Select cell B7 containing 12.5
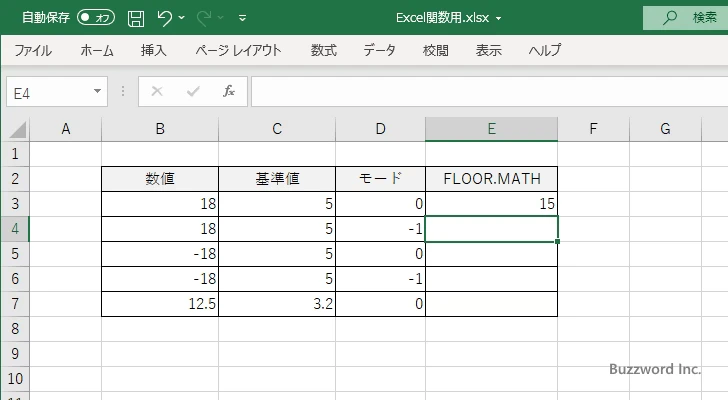The height and width of the screenshot is (400, 728). (x=160, y=304)
